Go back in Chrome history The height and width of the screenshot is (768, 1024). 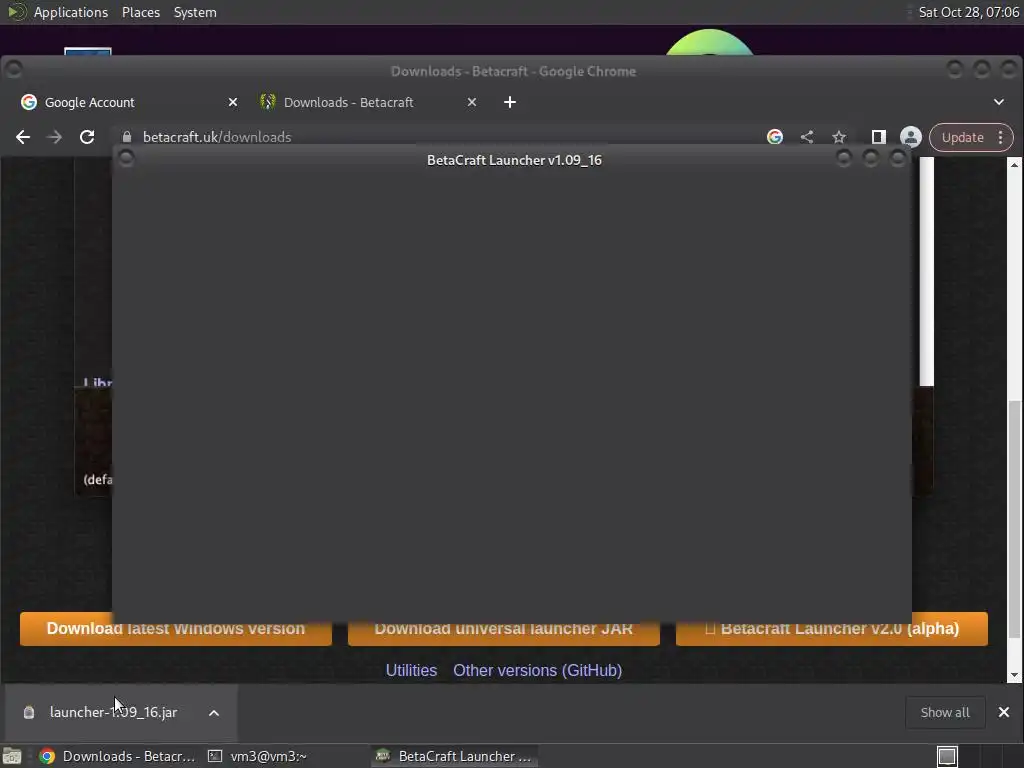(23, 137)
